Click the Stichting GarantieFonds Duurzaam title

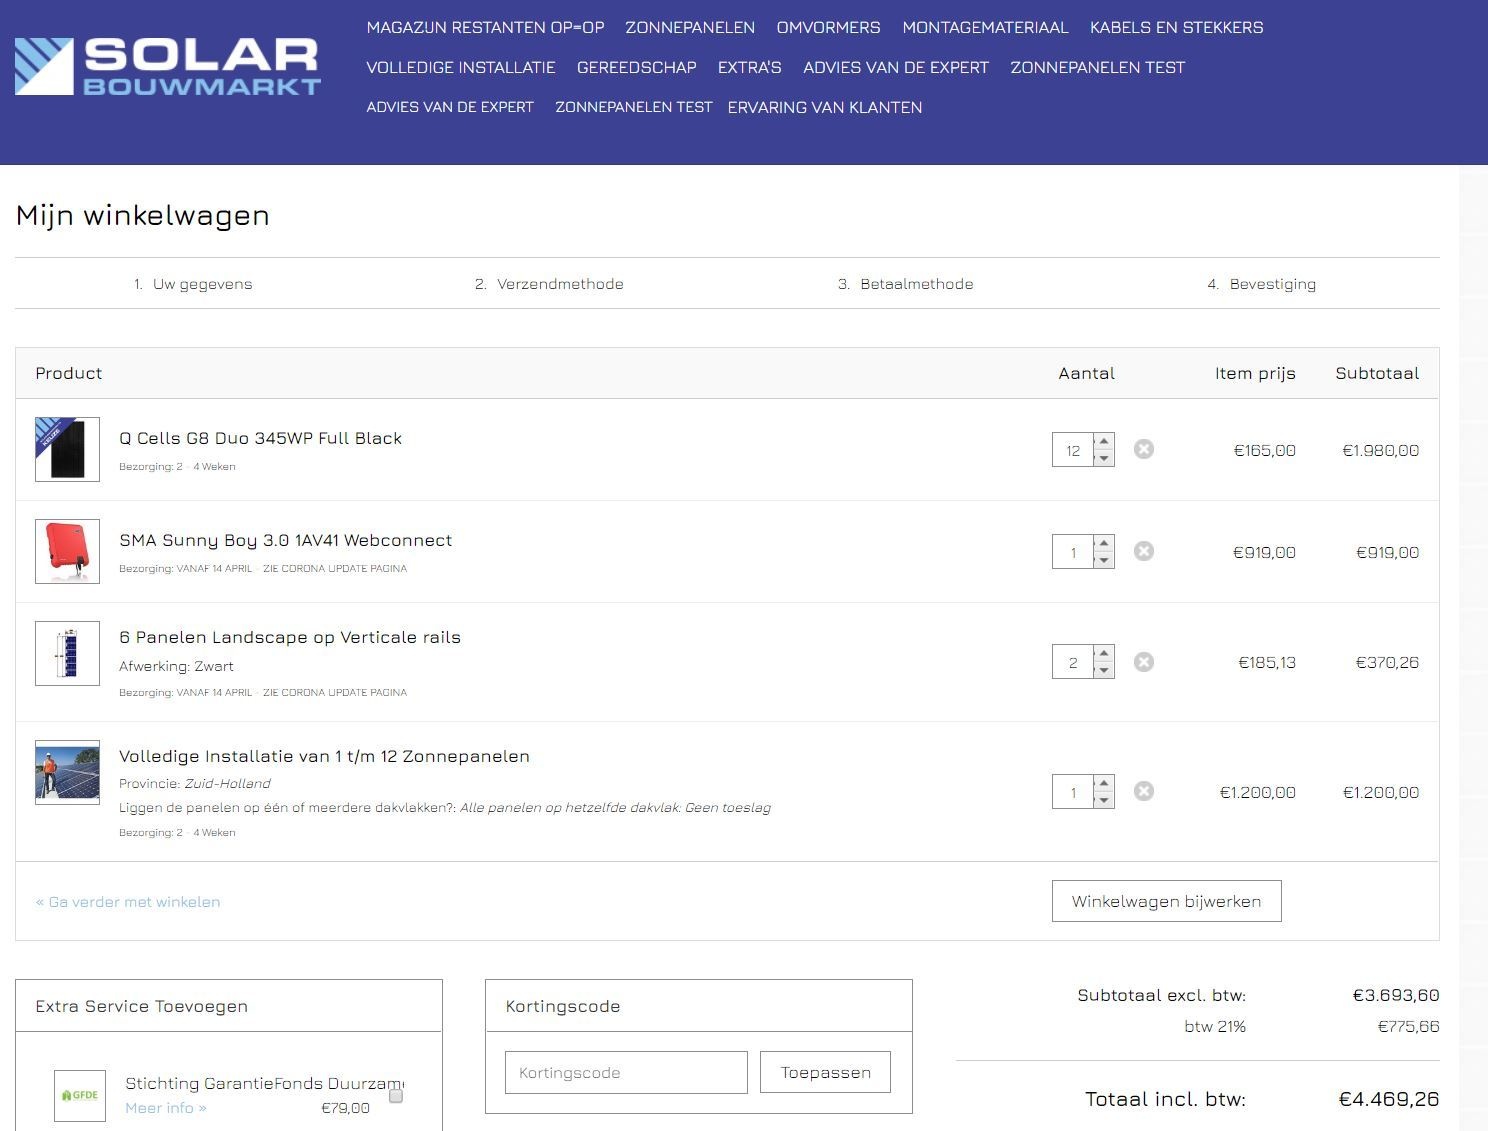tap(264, 1083)
